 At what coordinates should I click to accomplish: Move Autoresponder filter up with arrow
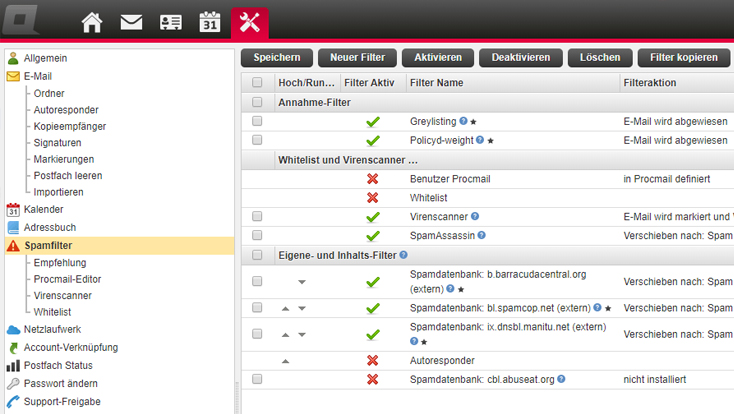286,361
